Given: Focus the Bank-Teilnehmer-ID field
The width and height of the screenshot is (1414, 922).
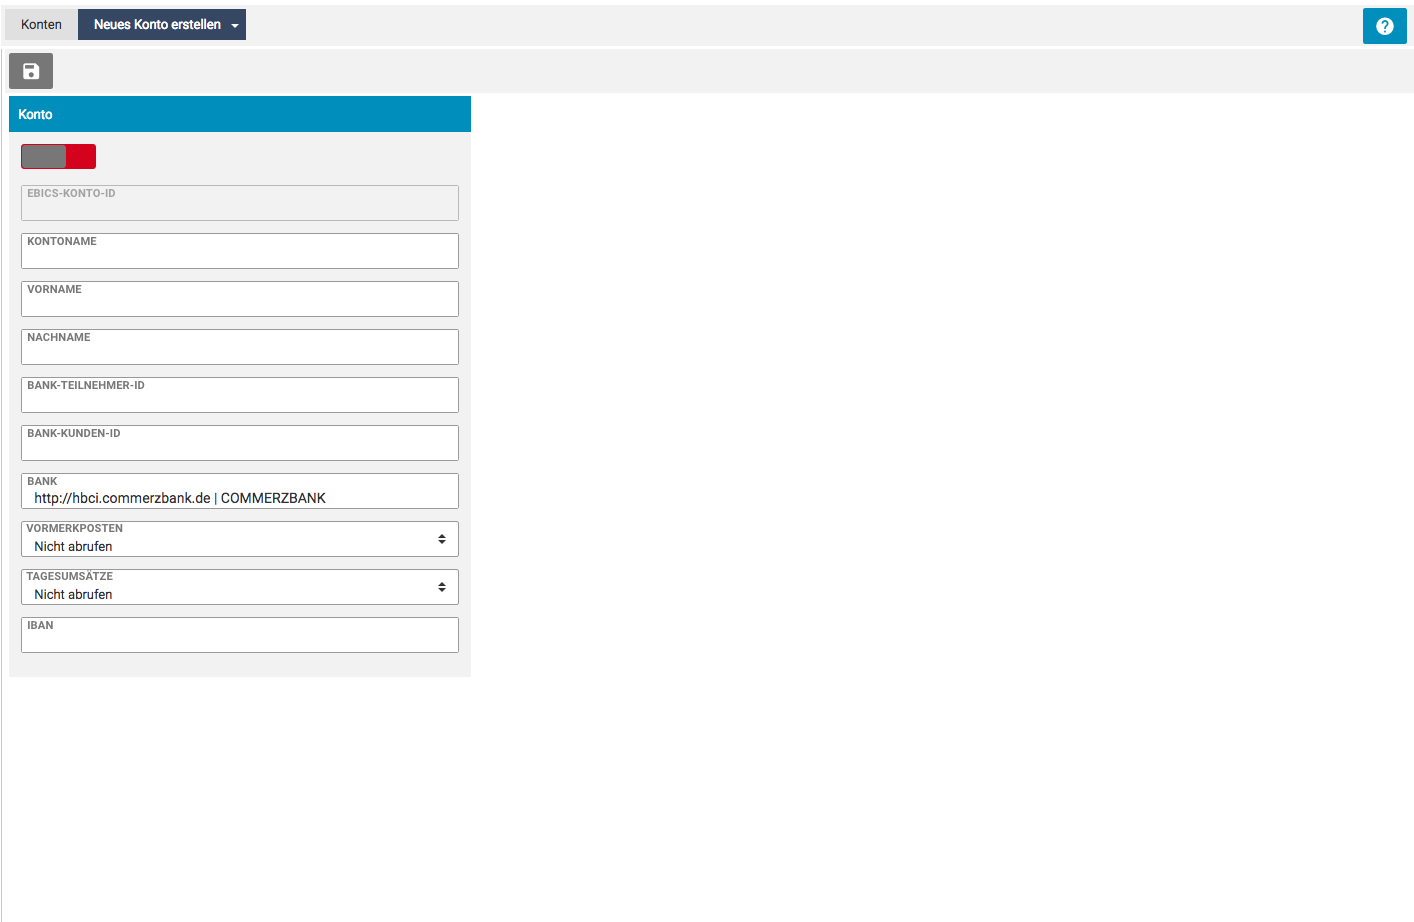Looking at the screenshot, I should [x=240, y=395].
